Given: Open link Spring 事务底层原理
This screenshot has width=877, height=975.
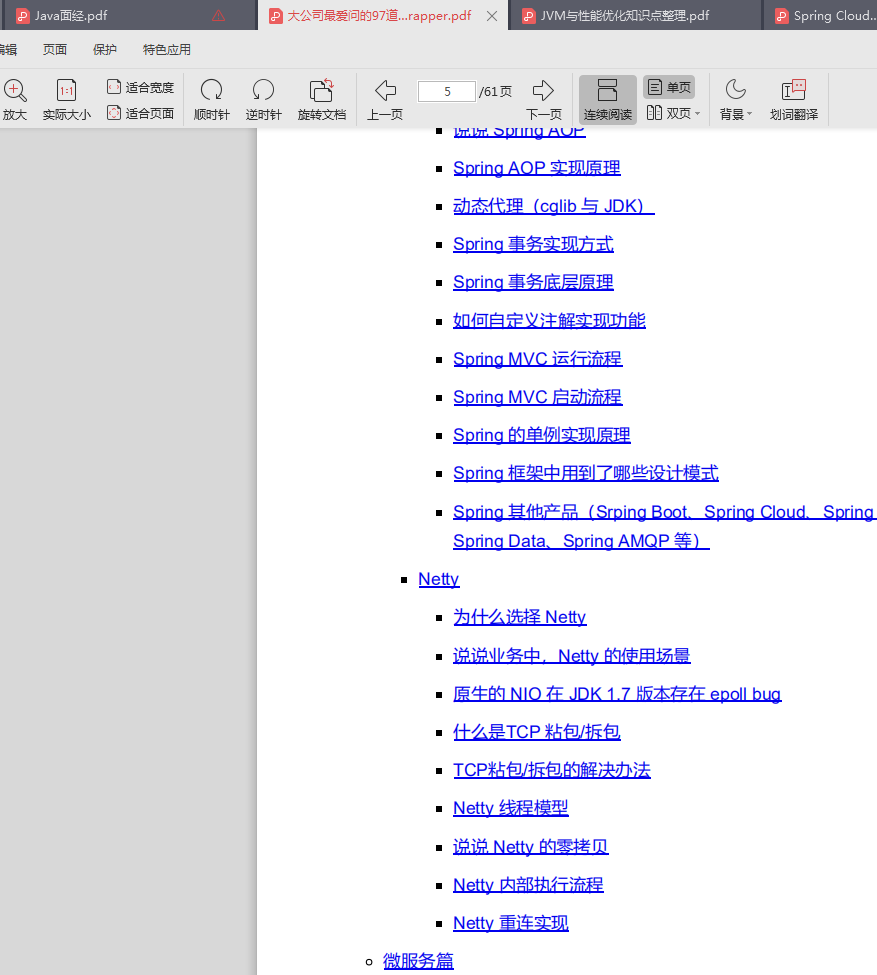Looking at the screenshot, I should [x=533, y=282].
